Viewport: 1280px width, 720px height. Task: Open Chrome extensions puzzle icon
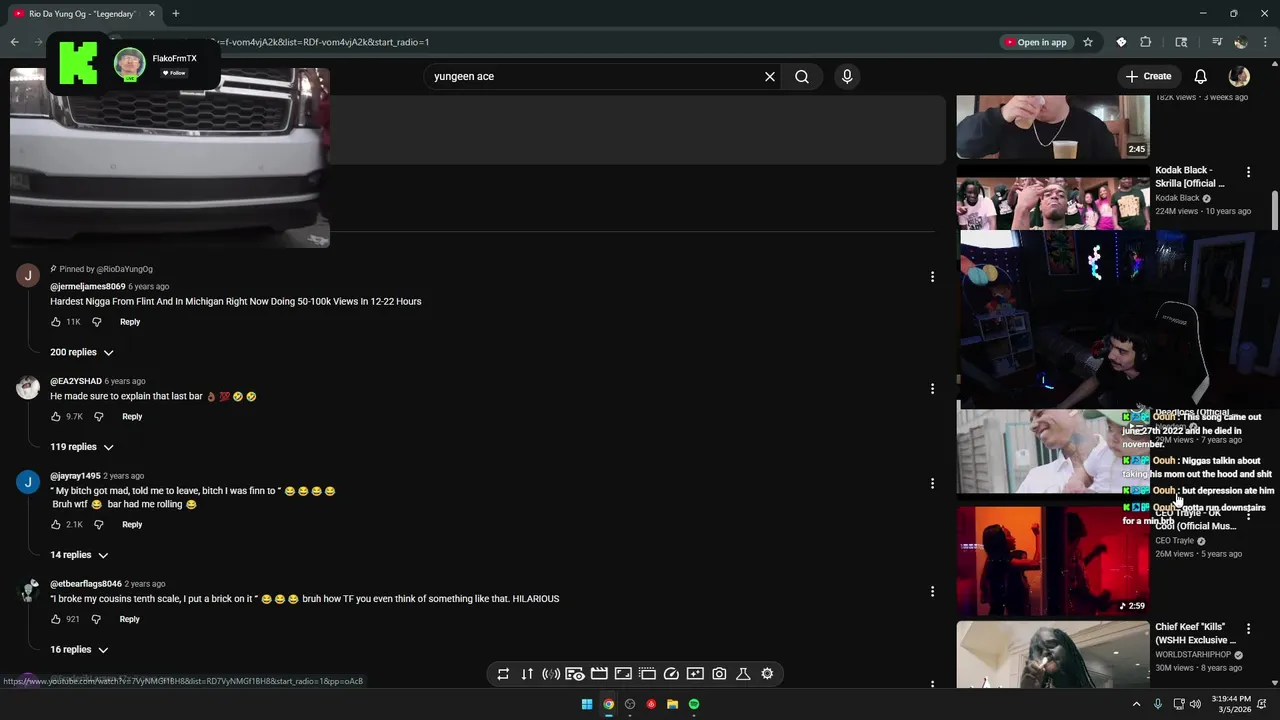pyautogui.click(x=1146, y=42)
